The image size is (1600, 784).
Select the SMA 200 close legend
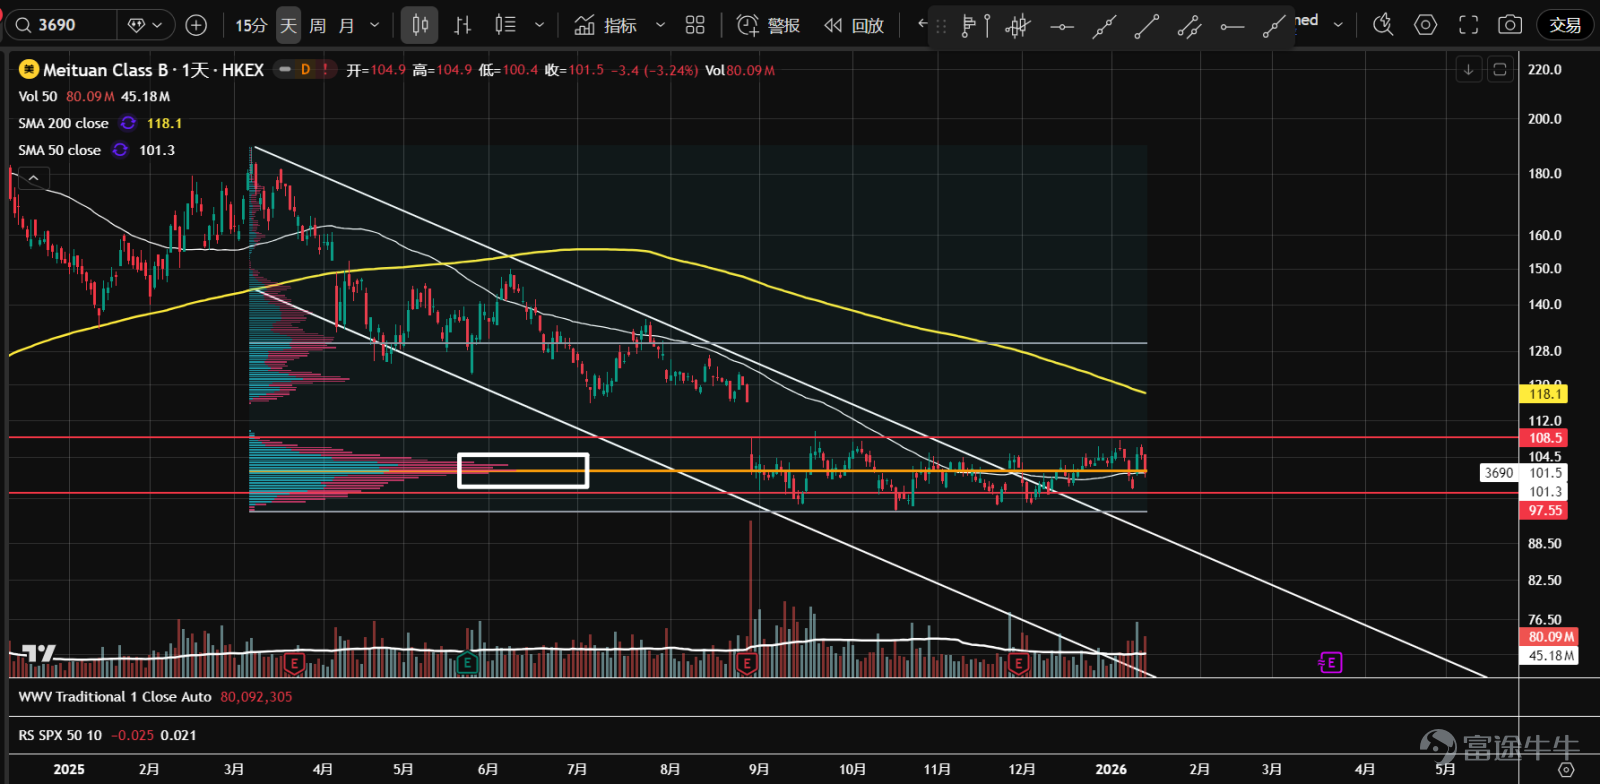coord(63,123)
